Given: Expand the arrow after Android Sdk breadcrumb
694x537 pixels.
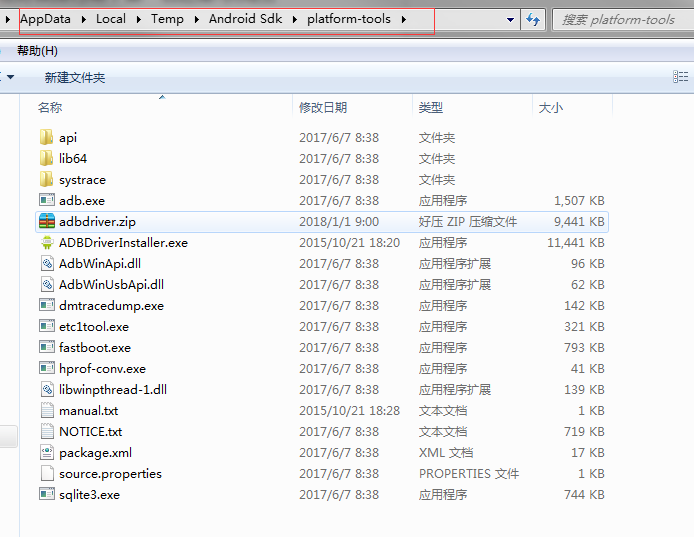Looking at the screenshot, I should 296,19.
